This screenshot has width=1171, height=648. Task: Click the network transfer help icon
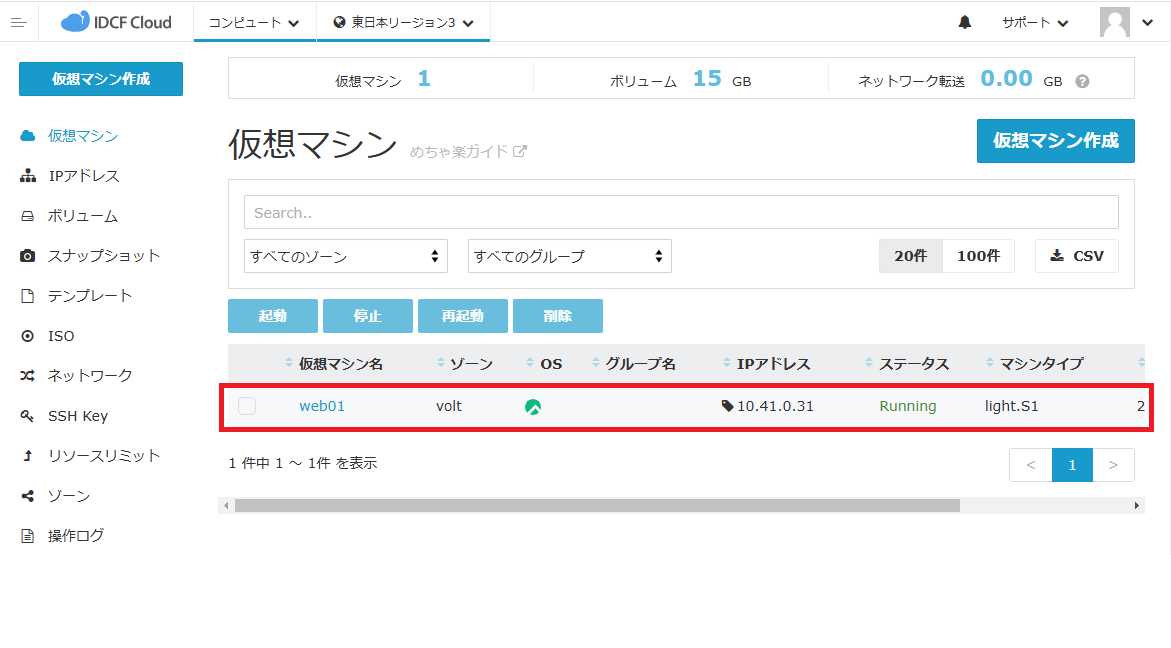click(x=1082, y=81)
